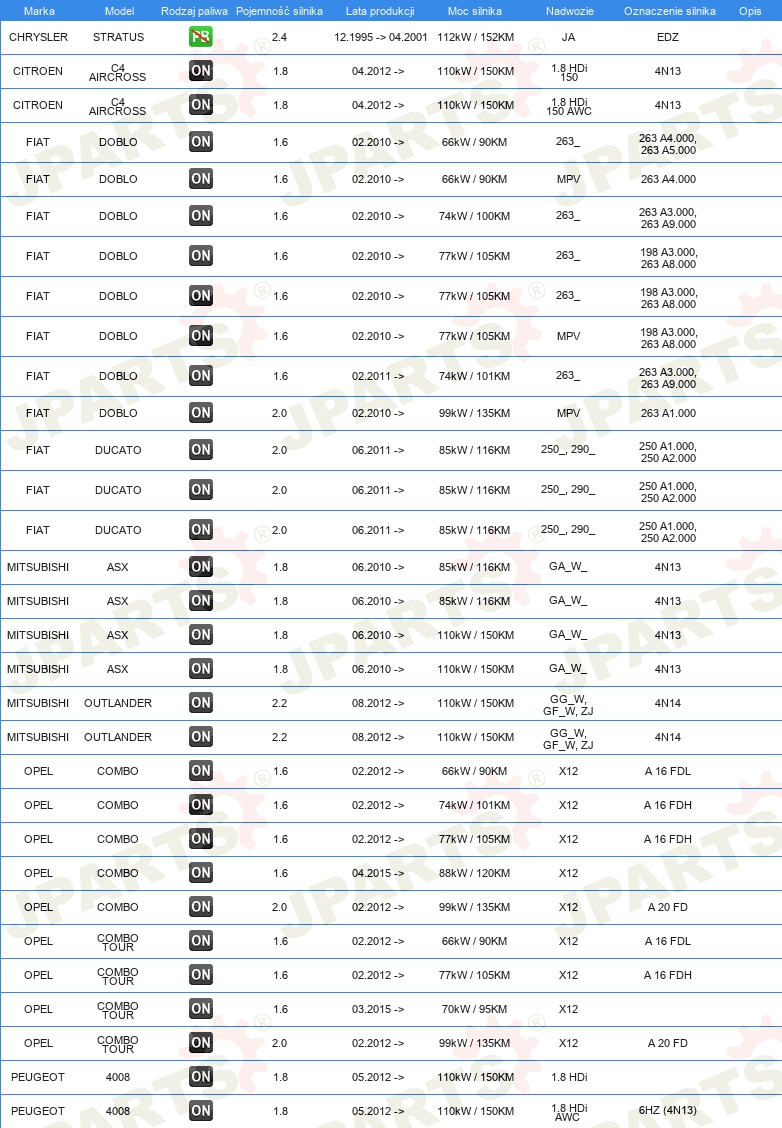Click ON icon in Combo Tour 70kW / 95KM row
The height and width of the screenshot is (1128, 782).
click(x=201, y=1009)
